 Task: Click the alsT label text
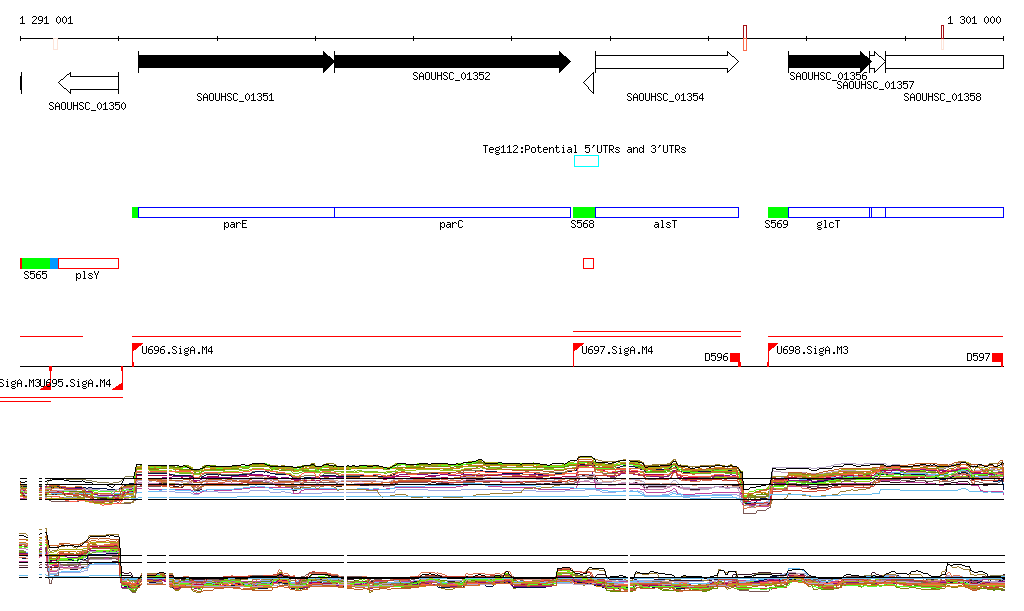point(665,225)
